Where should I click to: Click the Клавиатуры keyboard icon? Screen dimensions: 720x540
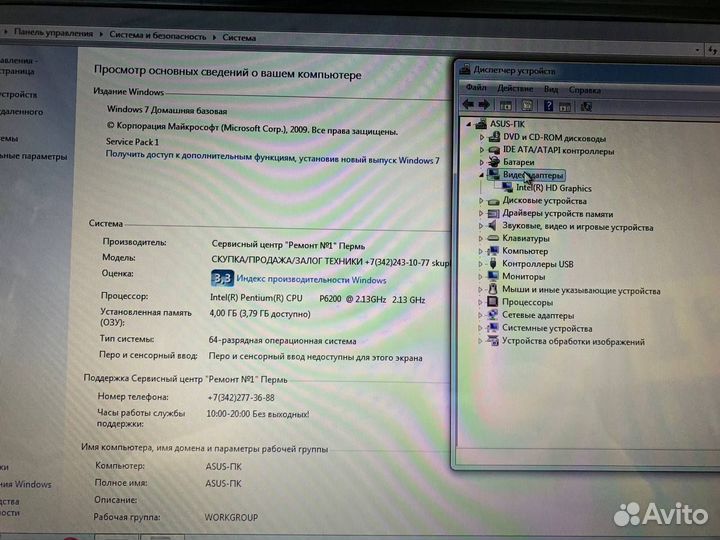click(x=493, y=238)
